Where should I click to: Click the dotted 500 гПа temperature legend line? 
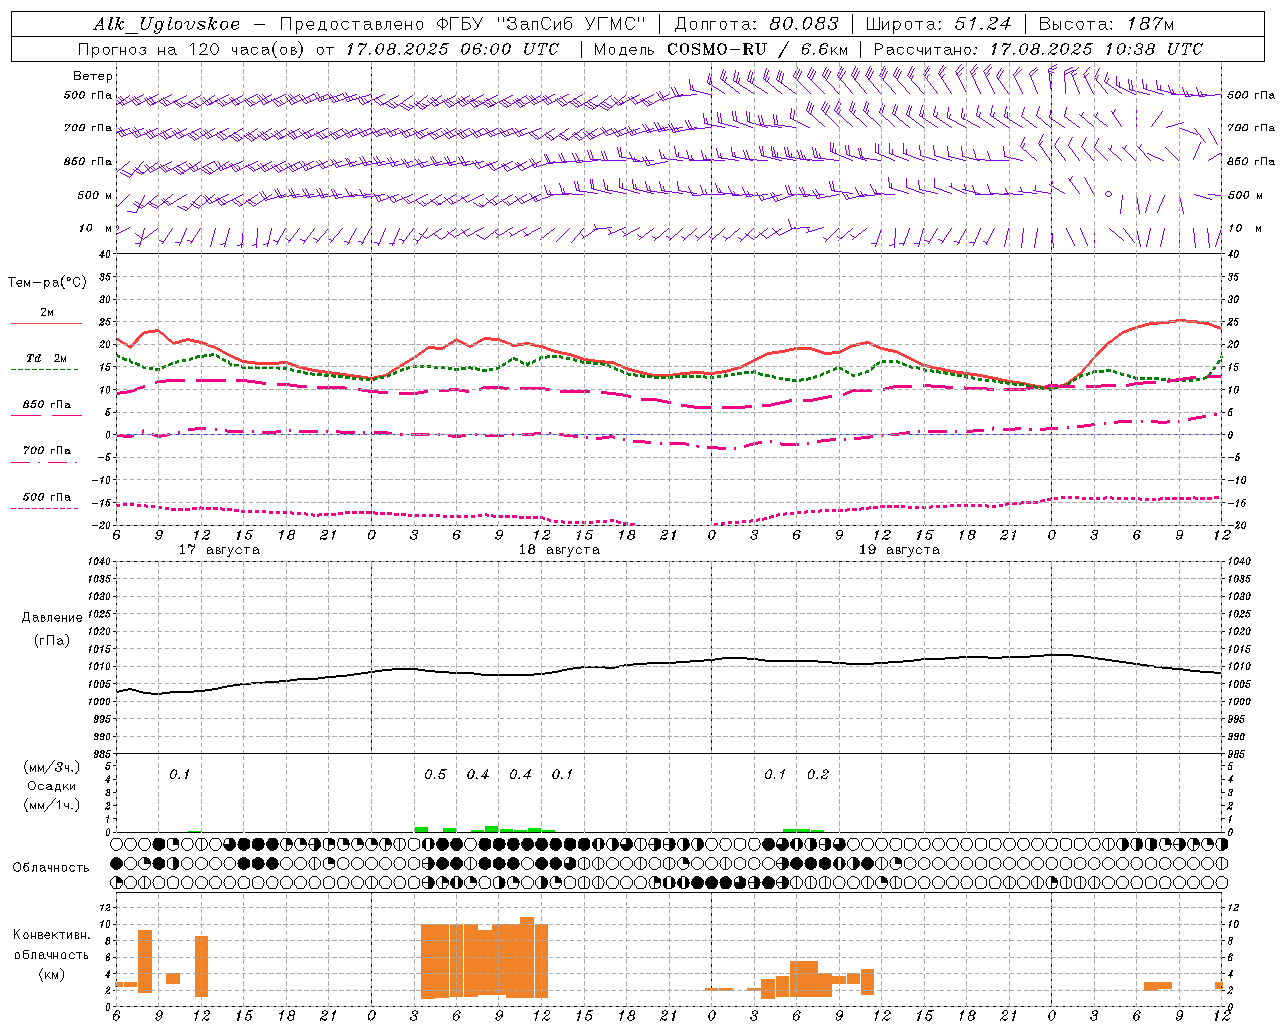click(x=45, y=508)
